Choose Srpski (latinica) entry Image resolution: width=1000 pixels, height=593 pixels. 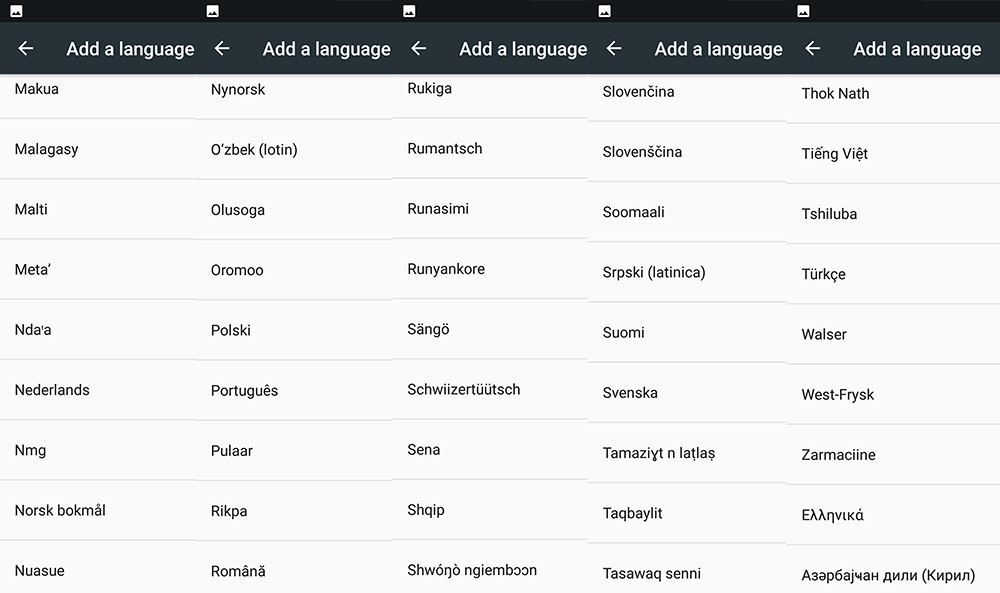[x=654, y=272]
